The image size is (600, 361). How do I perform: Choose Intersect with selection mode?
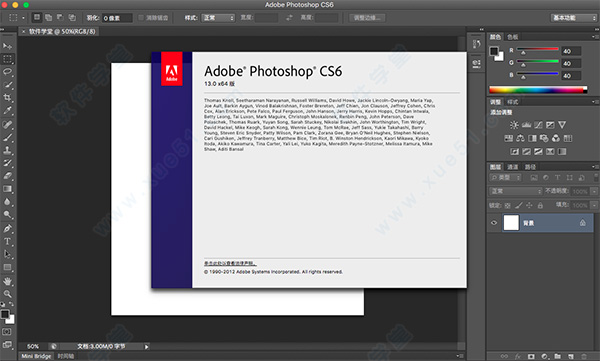[72, 18]
